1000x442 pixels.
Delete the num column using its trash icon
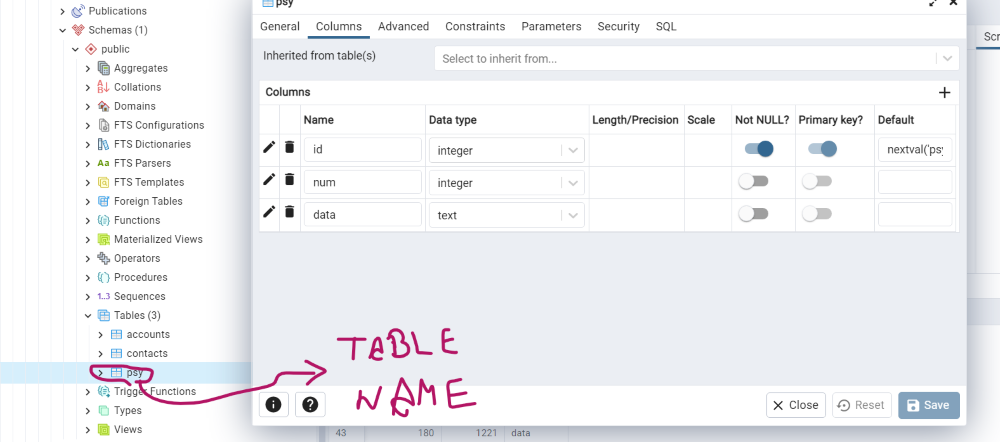point(290,180)
